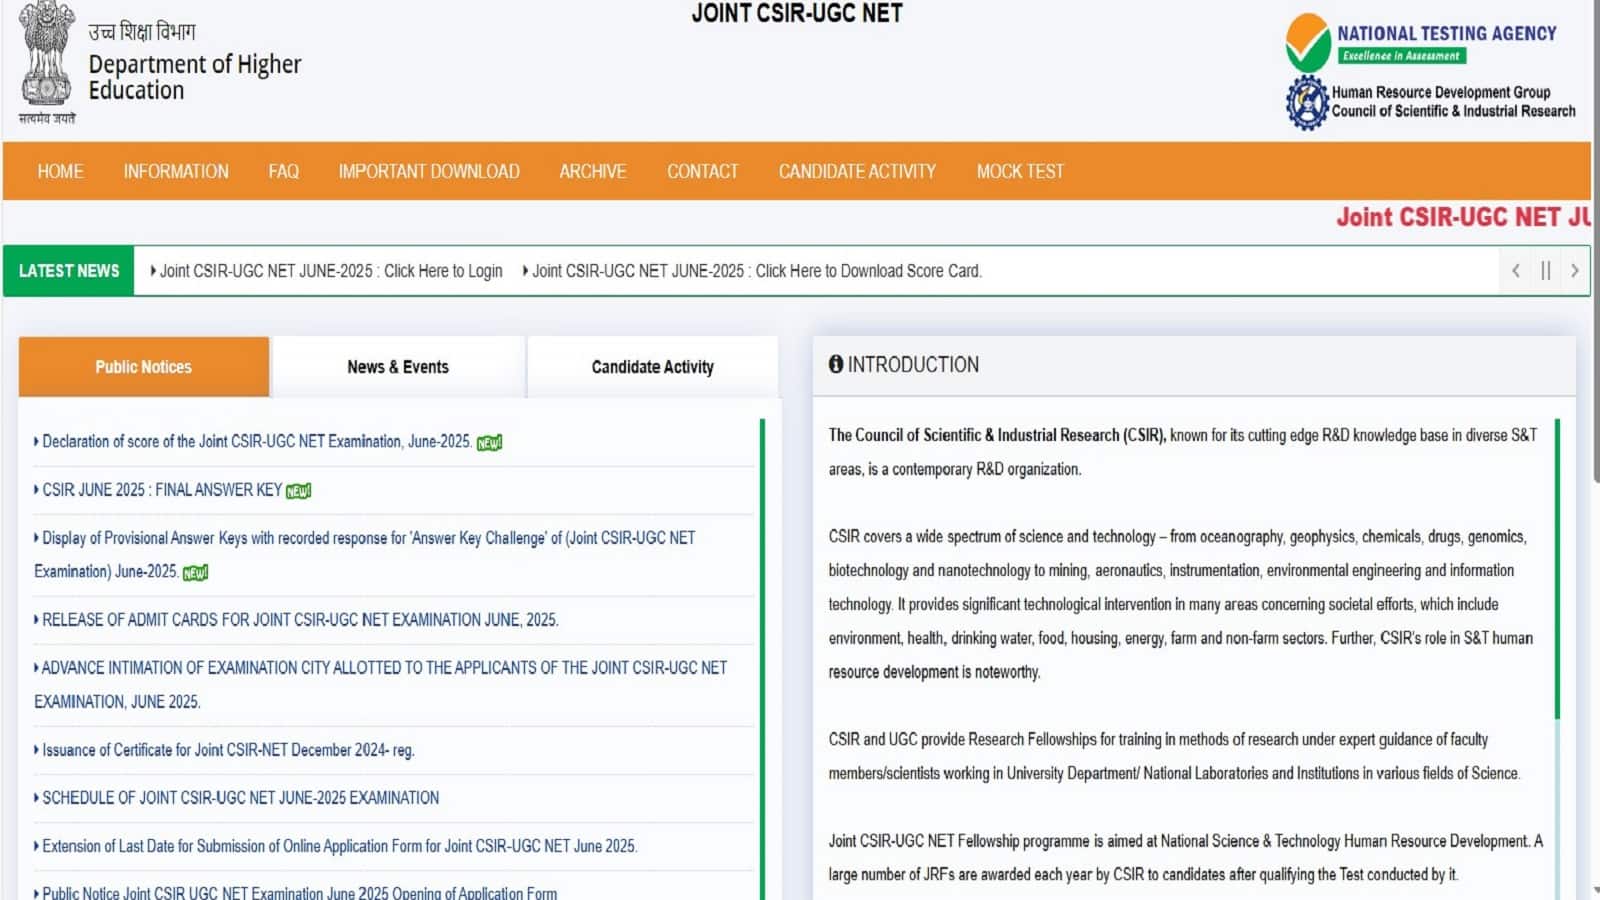
Task: Click the green public notices scrollbar
Action: coord(762,650)
